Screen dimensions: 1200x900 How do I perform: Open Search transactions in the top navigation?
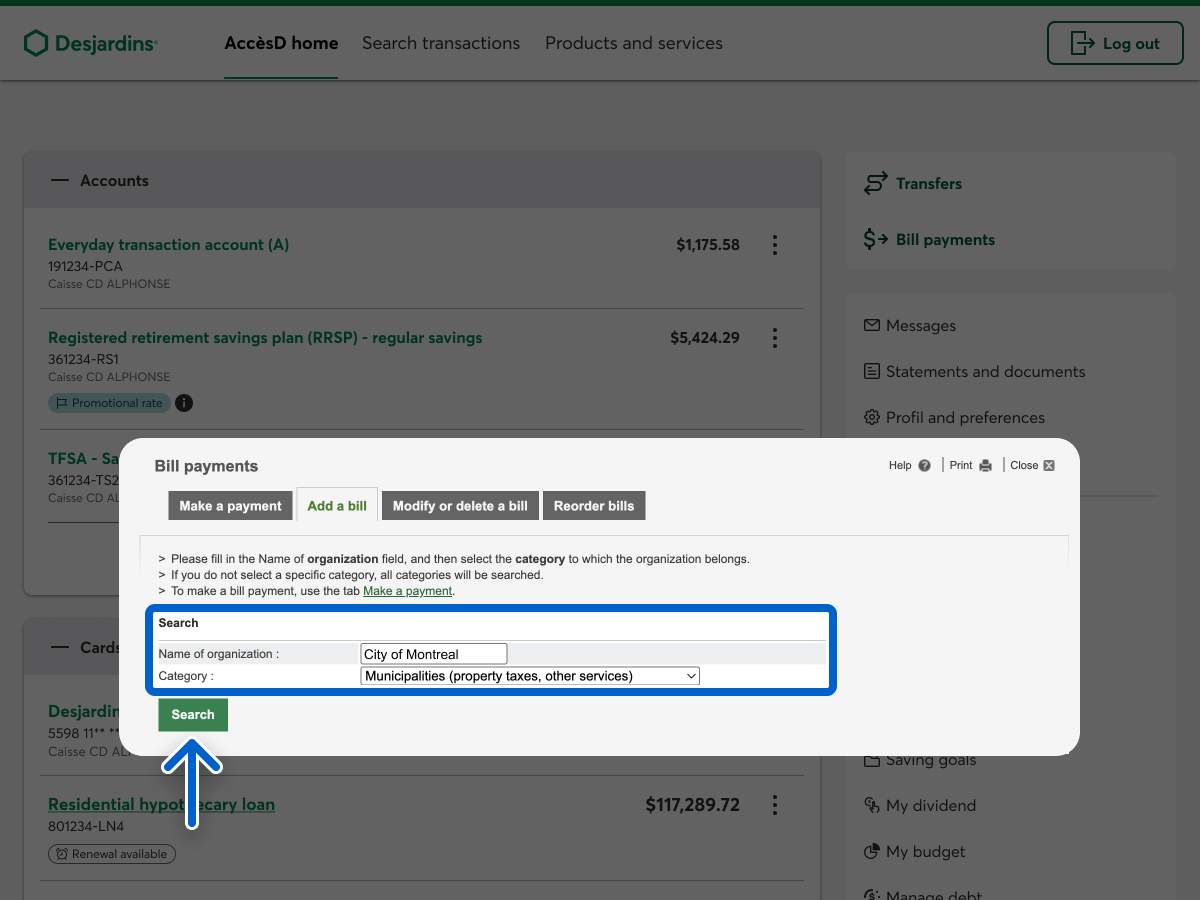[441, 43]
